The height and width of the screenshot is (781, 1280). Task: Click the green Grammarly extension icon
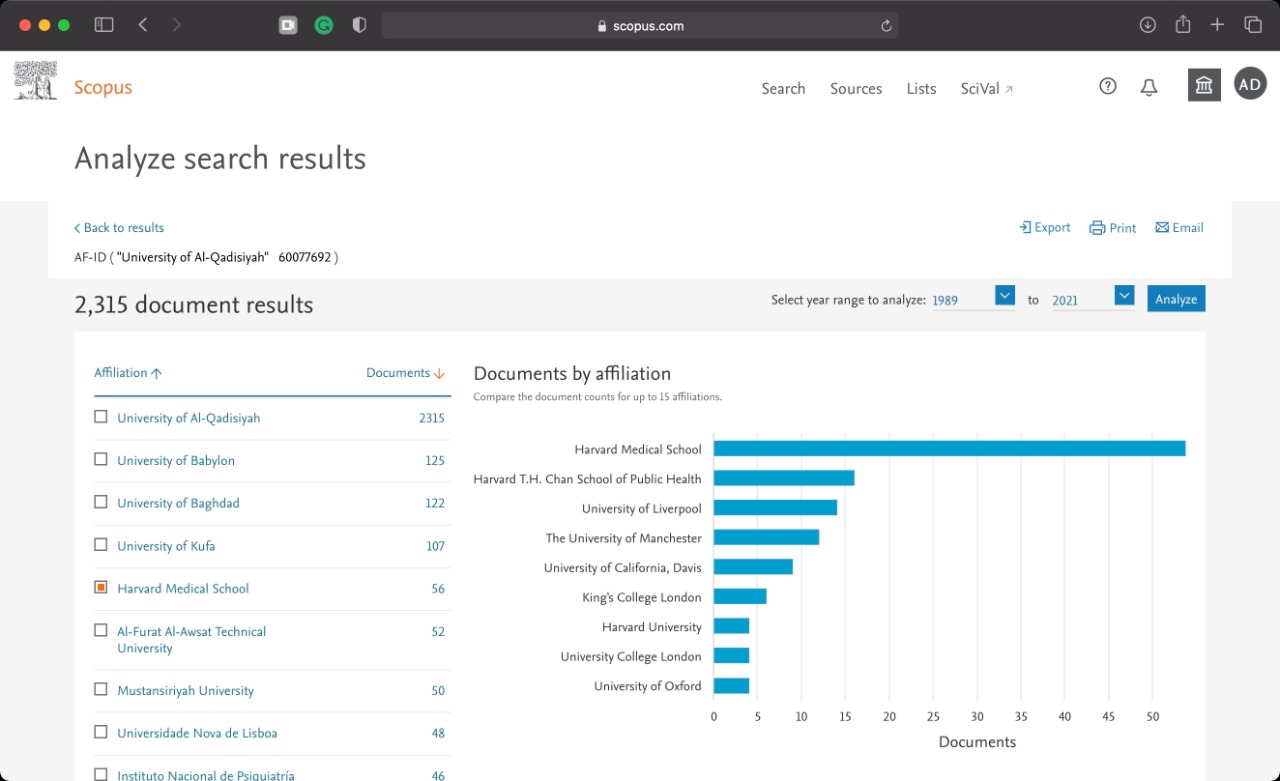(x=324, y=26)
